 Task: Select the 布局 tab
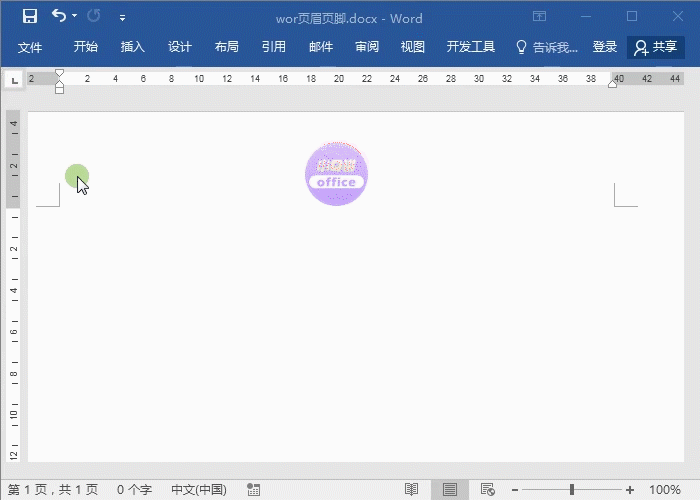pyautogui.click(x=226, y=47)
